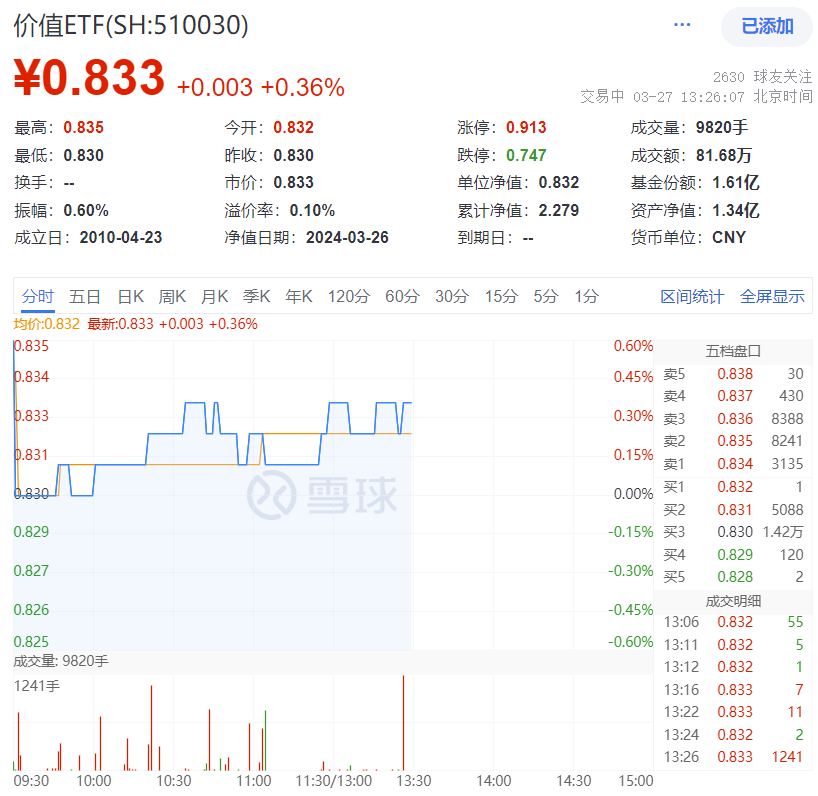The image size is (818, 796).
Task: Open the 日K daily candlestick chart
Action: 130,297
